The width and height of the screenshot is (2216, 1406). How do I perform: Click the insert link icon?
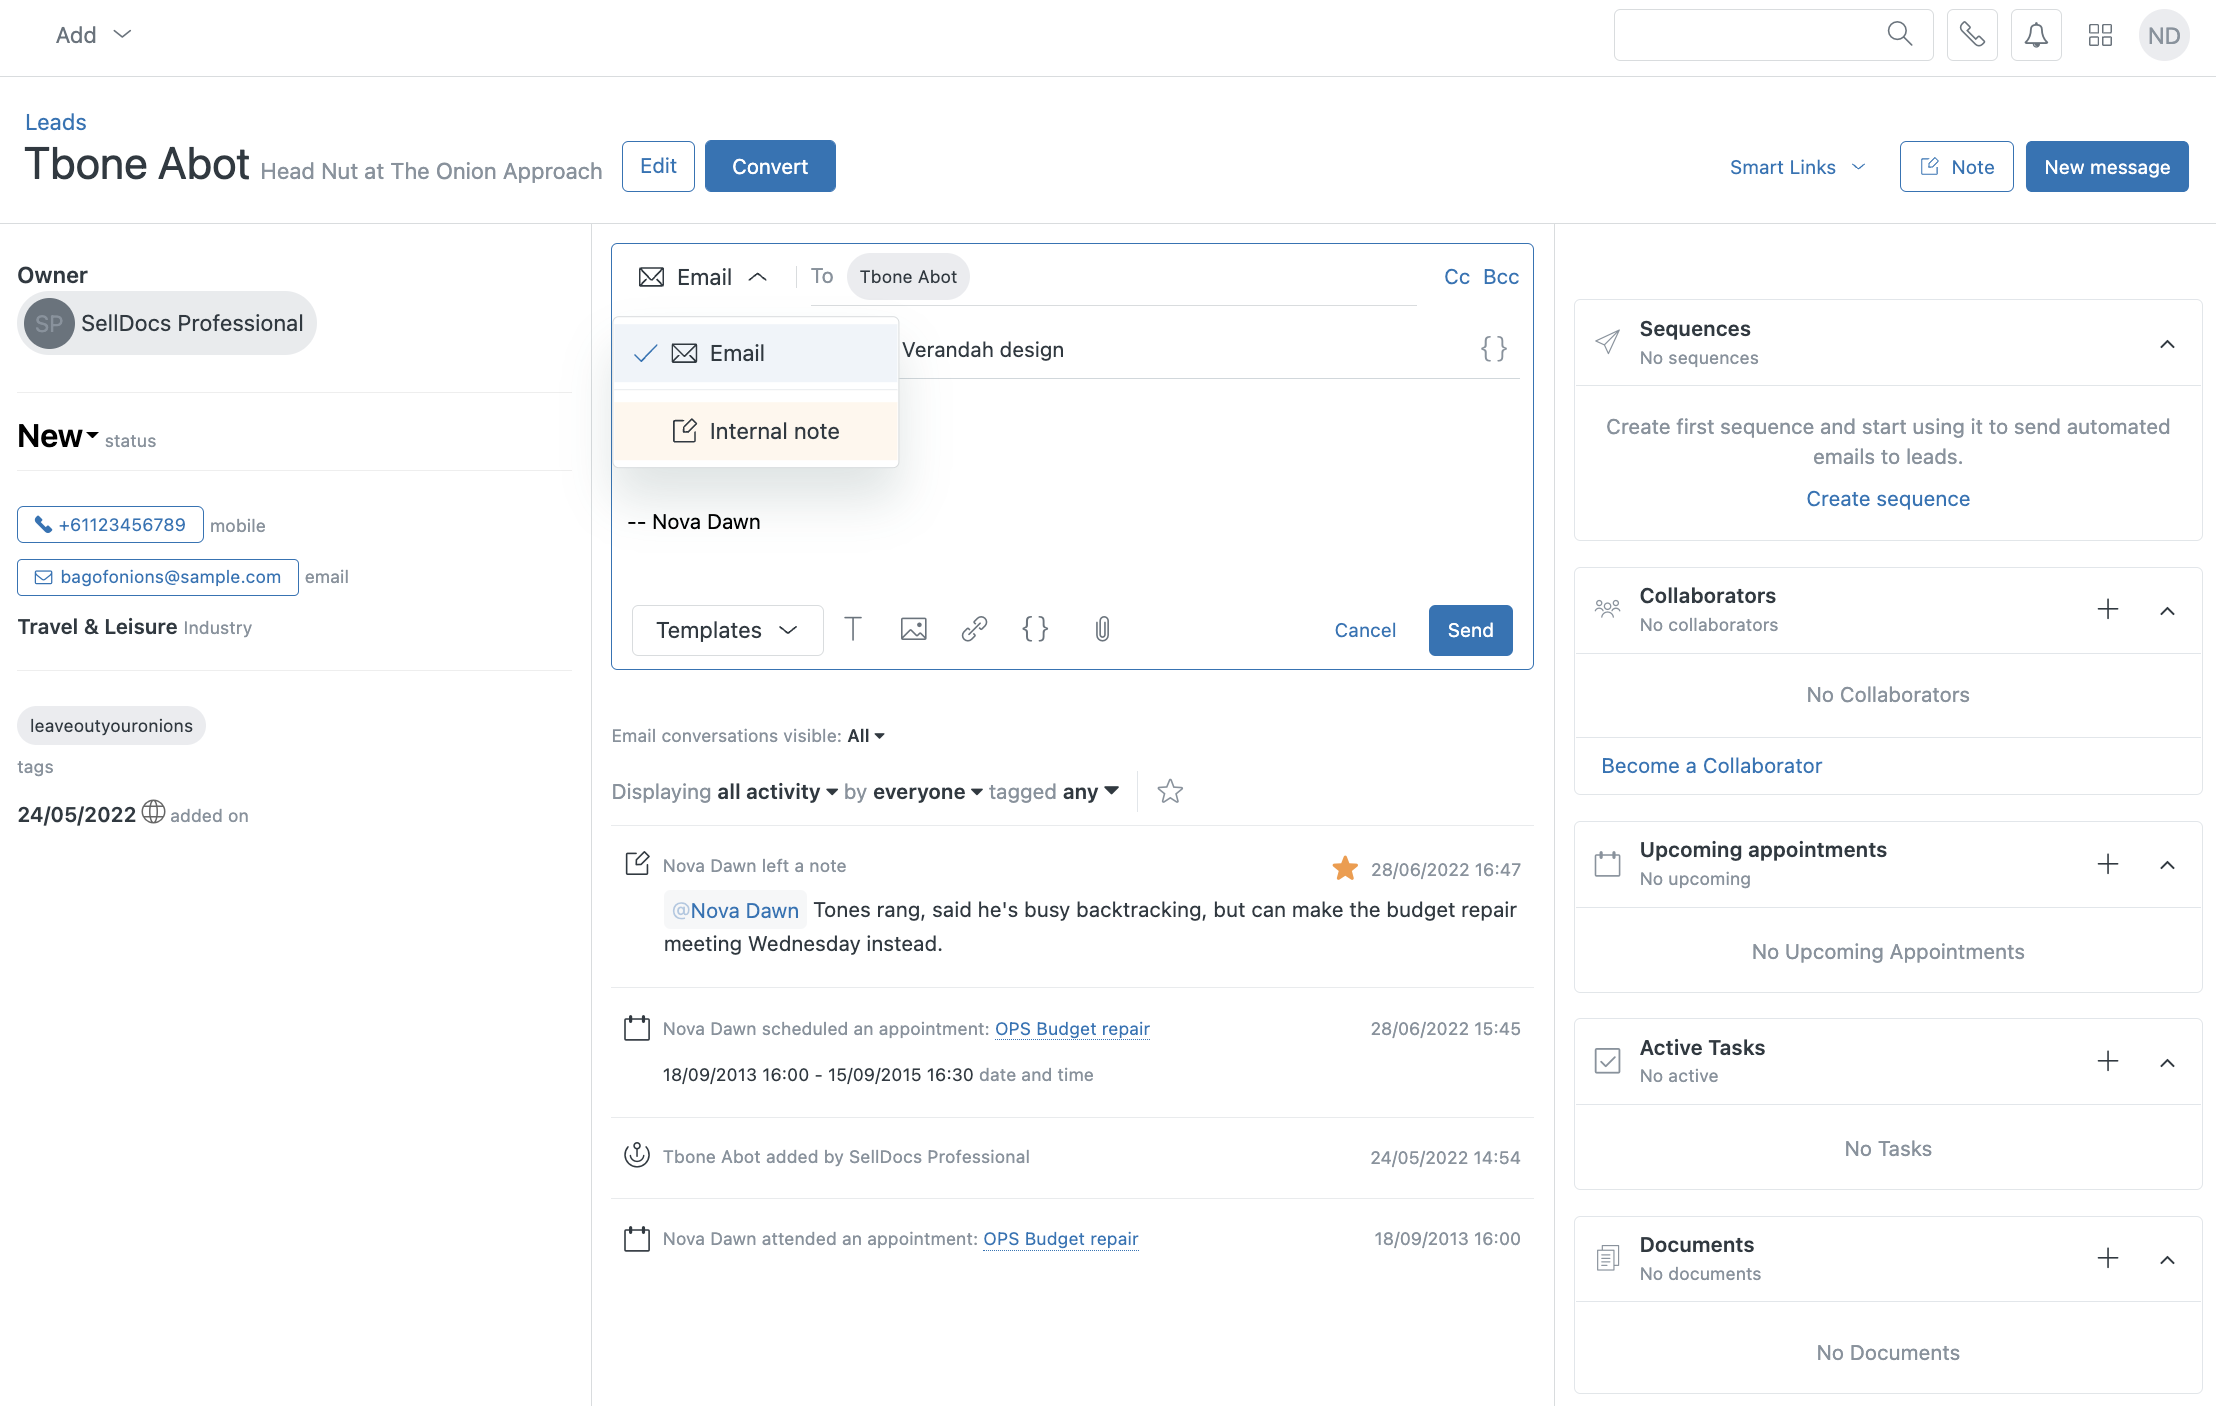tap(974, 629)
